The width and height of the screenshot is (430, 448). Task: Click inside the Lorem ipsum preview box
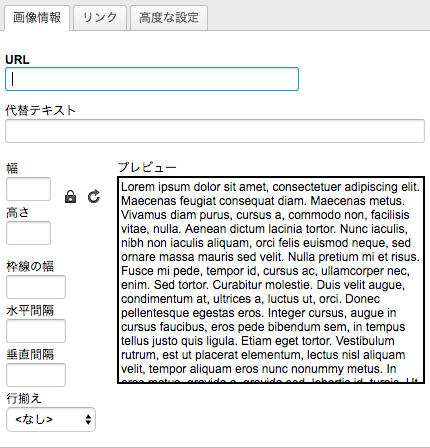[x=271, y=280]
